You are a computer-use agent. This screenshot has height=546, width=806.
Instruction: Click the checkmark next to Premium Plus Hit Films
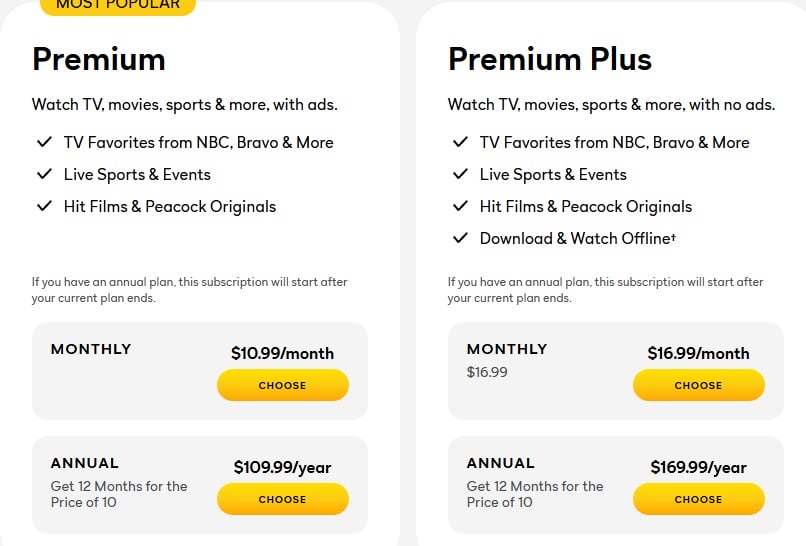point(460,206)
